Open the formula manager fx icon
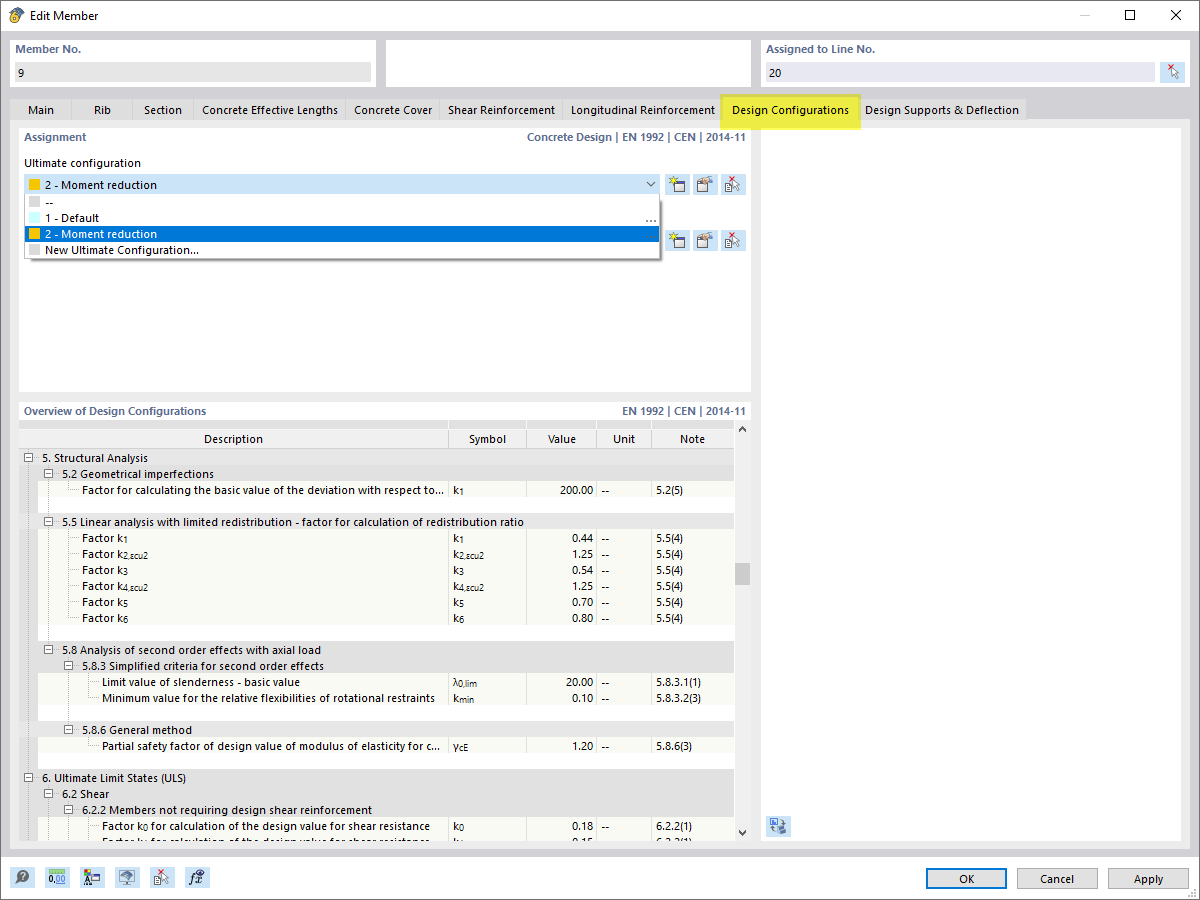 click(x=197, y=877)
